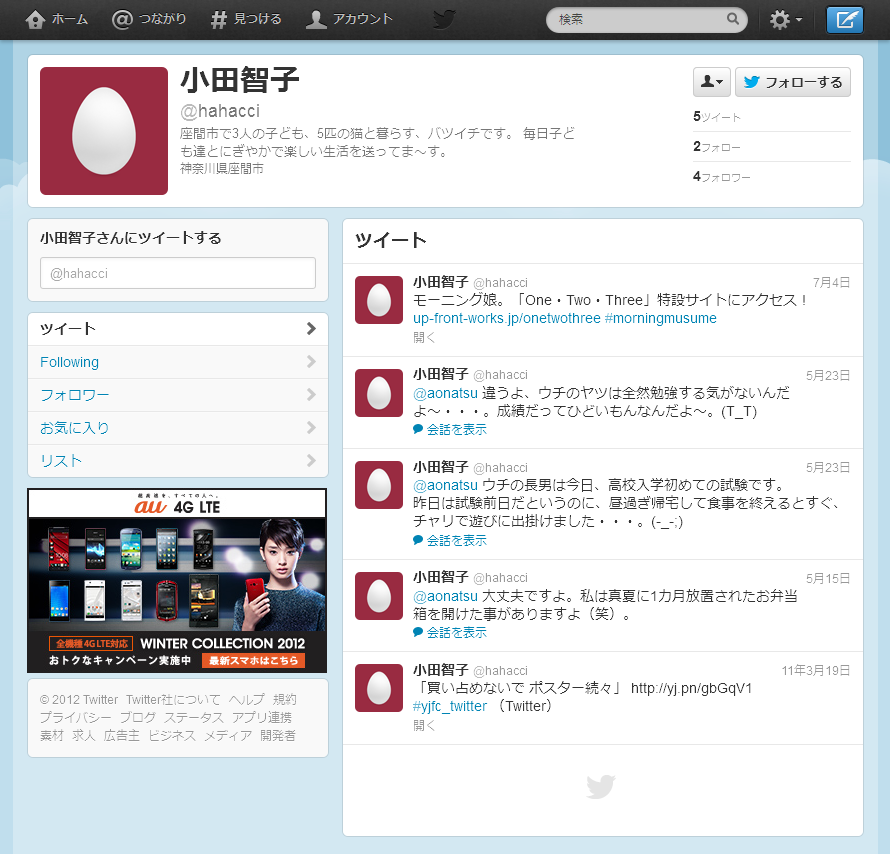Open ブログ footer link
890x854 pixels.
click(x=137, y=718)
